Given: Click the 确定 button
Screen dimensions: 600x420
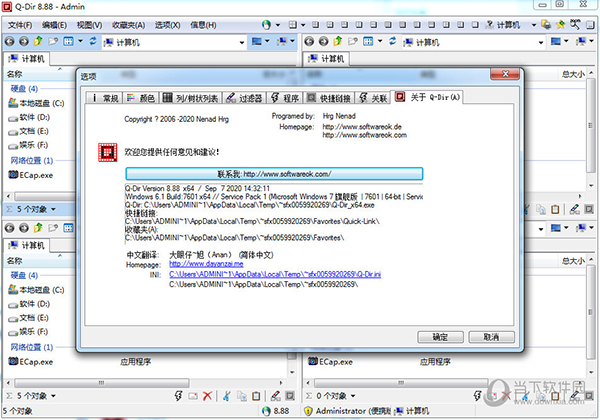Looking at the screenshot, I should 440,337.
